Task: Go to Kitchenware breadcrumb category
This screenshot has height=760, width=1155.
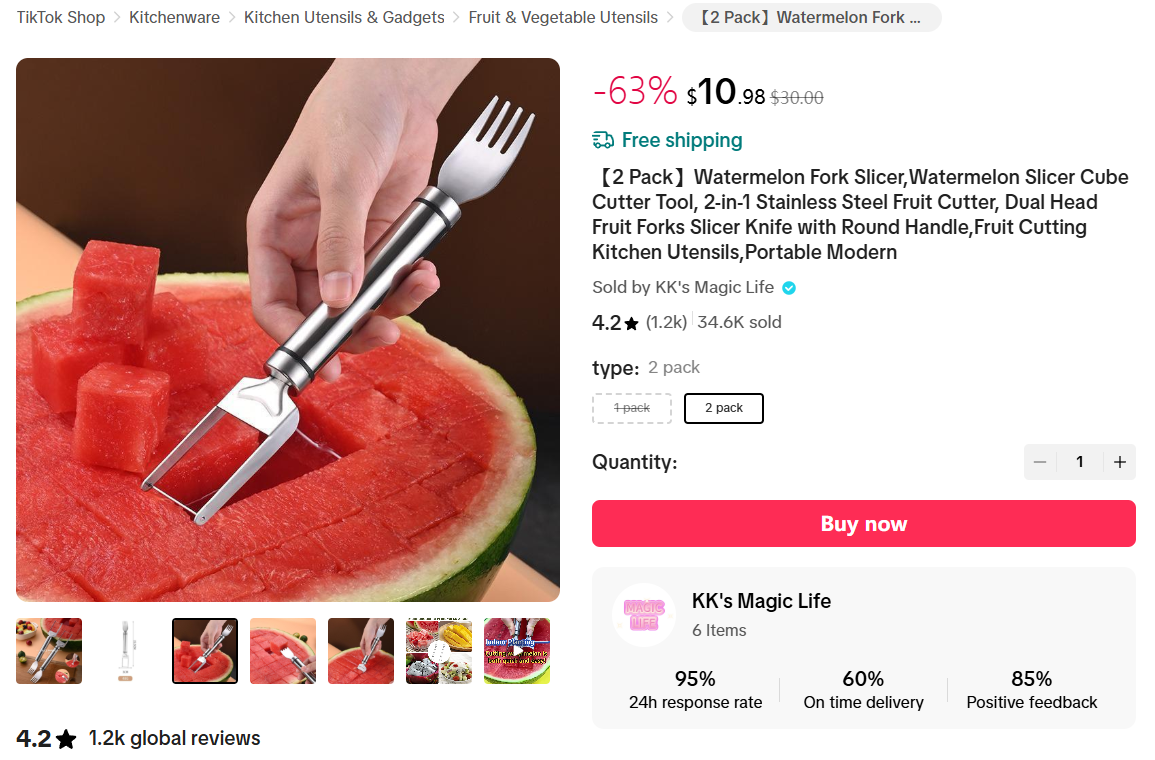Action: [x=175, y=18]
